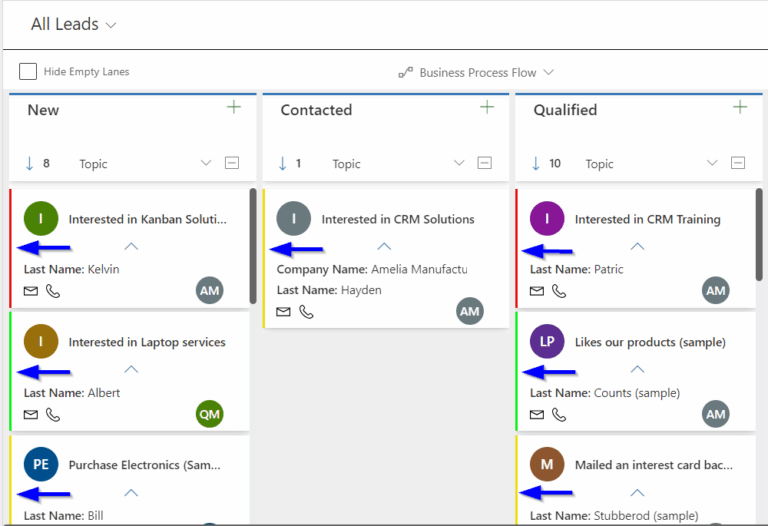Open lead Interested in CRM Training

tap(648, 219)
